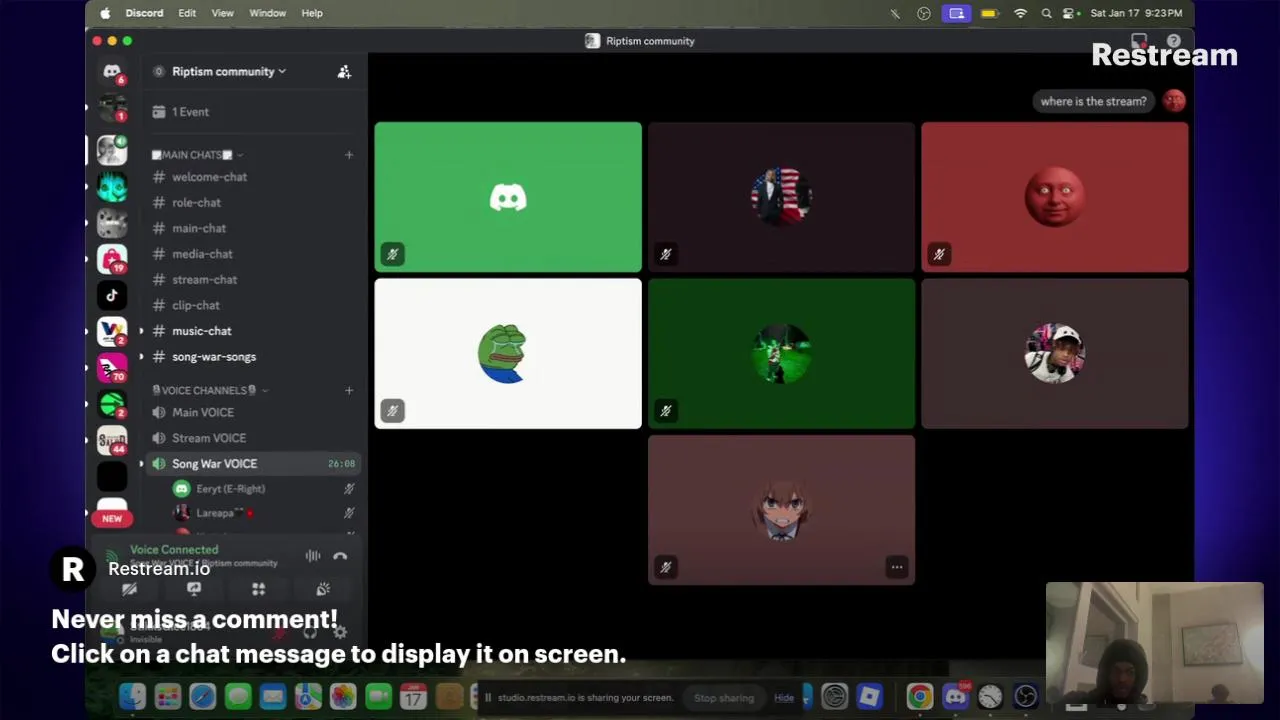
Task: Open user settings gear icon
Action: point(340,632)
